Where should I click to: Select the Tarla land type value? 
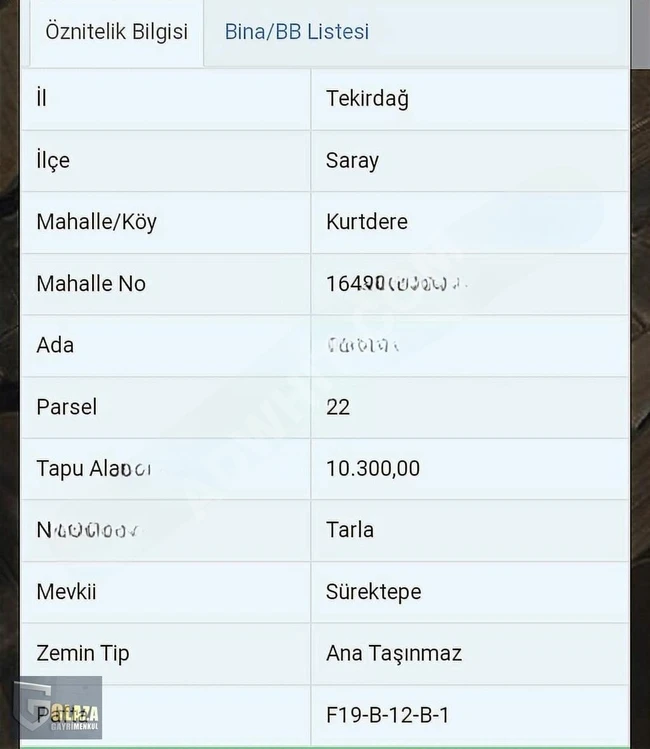coord(350,530)
